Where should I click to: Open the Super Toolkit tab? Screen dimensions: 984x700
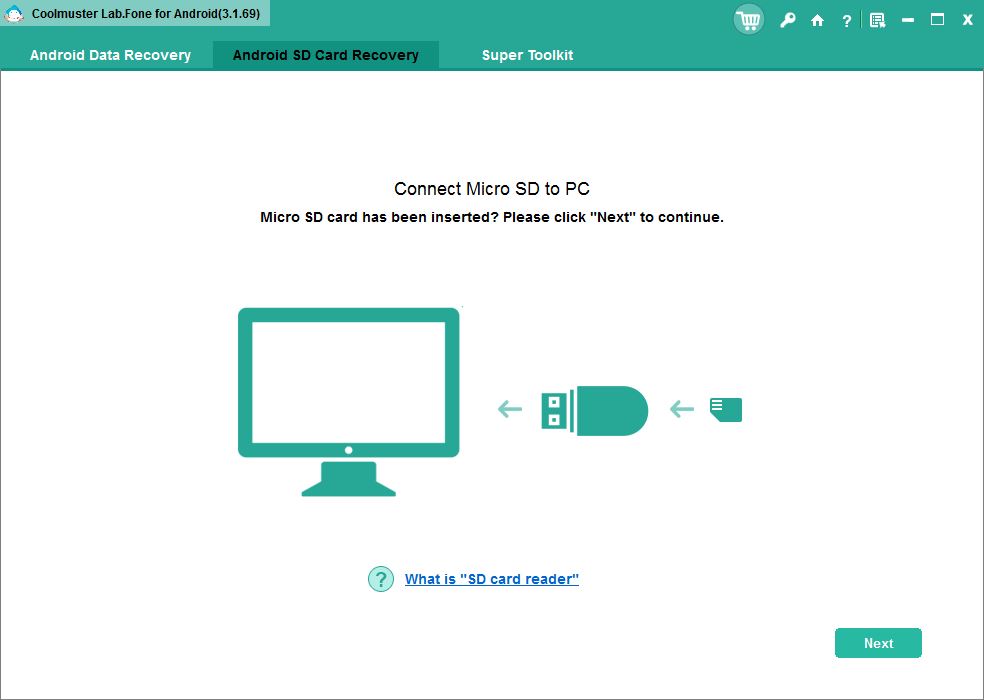(x=527, y=55)
